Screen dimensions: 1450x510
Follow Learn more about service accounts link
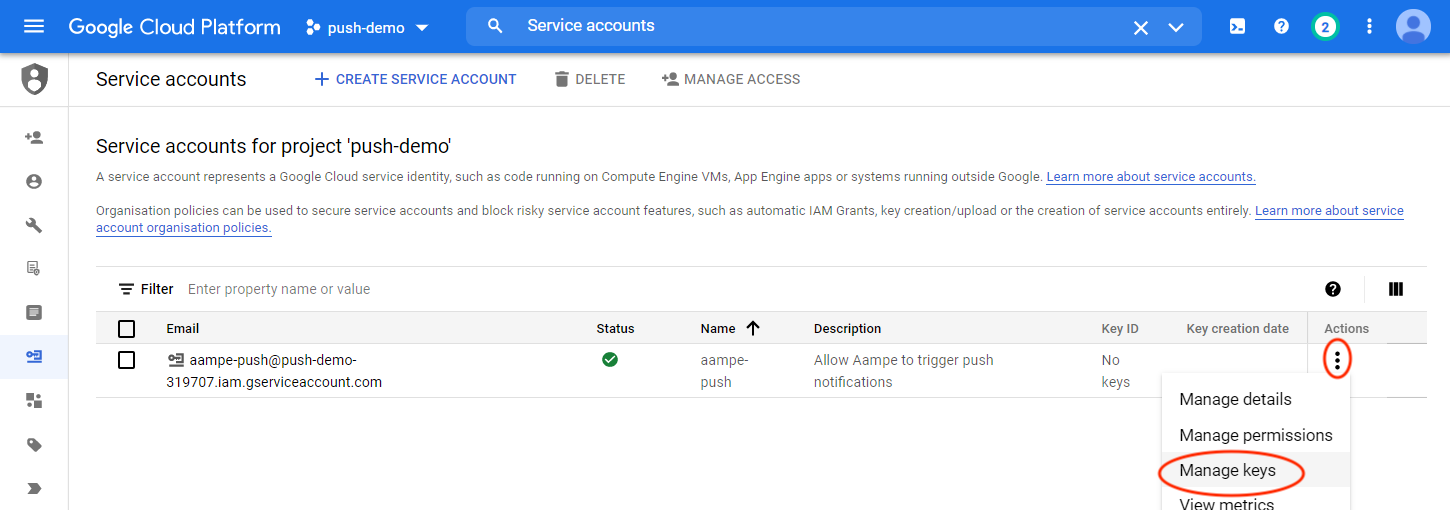[1151, 177]
